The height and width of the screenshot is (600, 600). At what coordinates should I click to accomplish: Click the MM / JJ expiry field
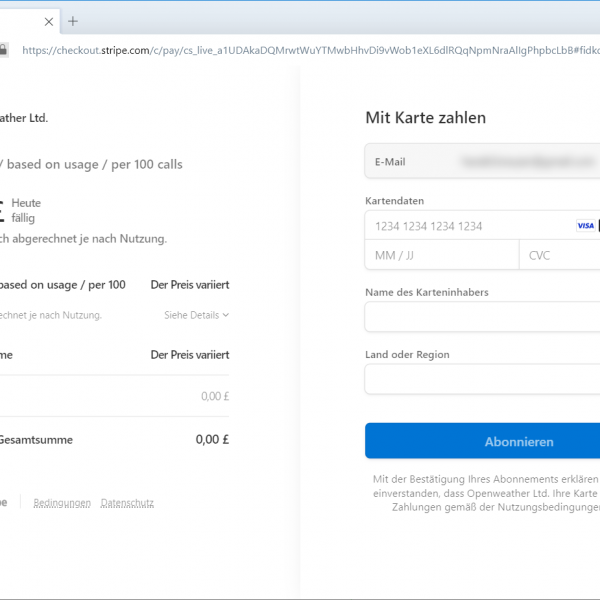click(x=441, y=255)
